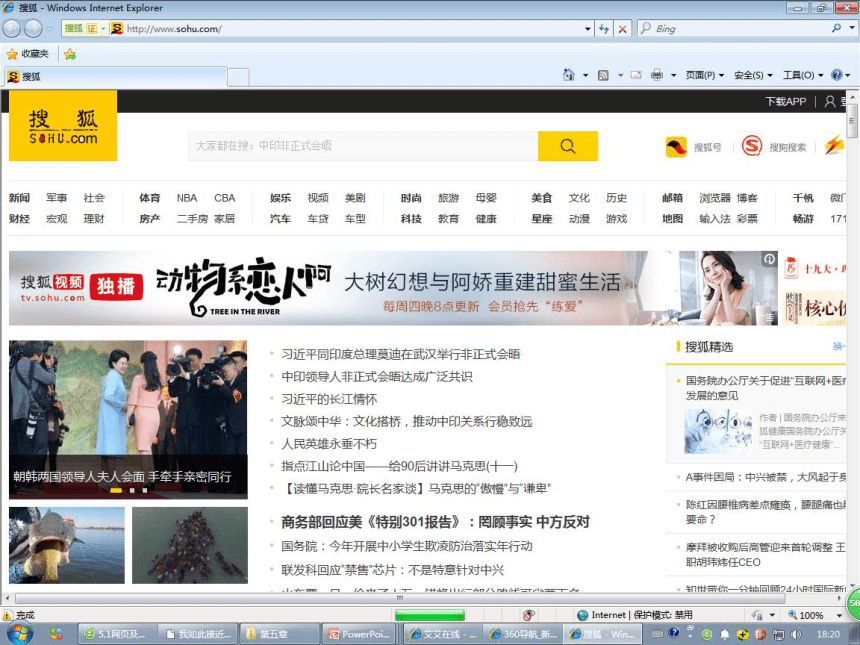The height and width of the screenshot is (645, 860).
Task: Click the ad info icon on banner
Action: [770, 259]
